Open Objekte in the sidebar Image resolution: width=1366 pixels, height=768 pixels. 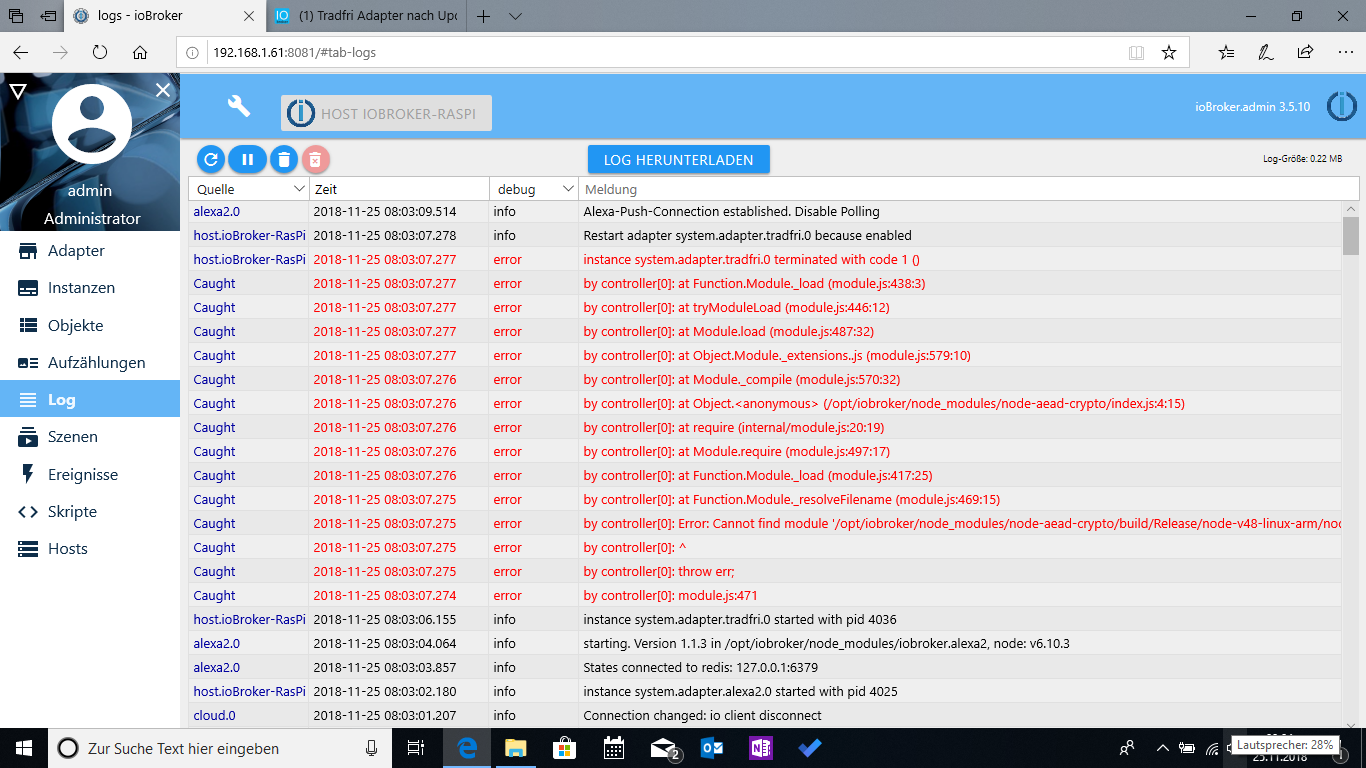90,326
